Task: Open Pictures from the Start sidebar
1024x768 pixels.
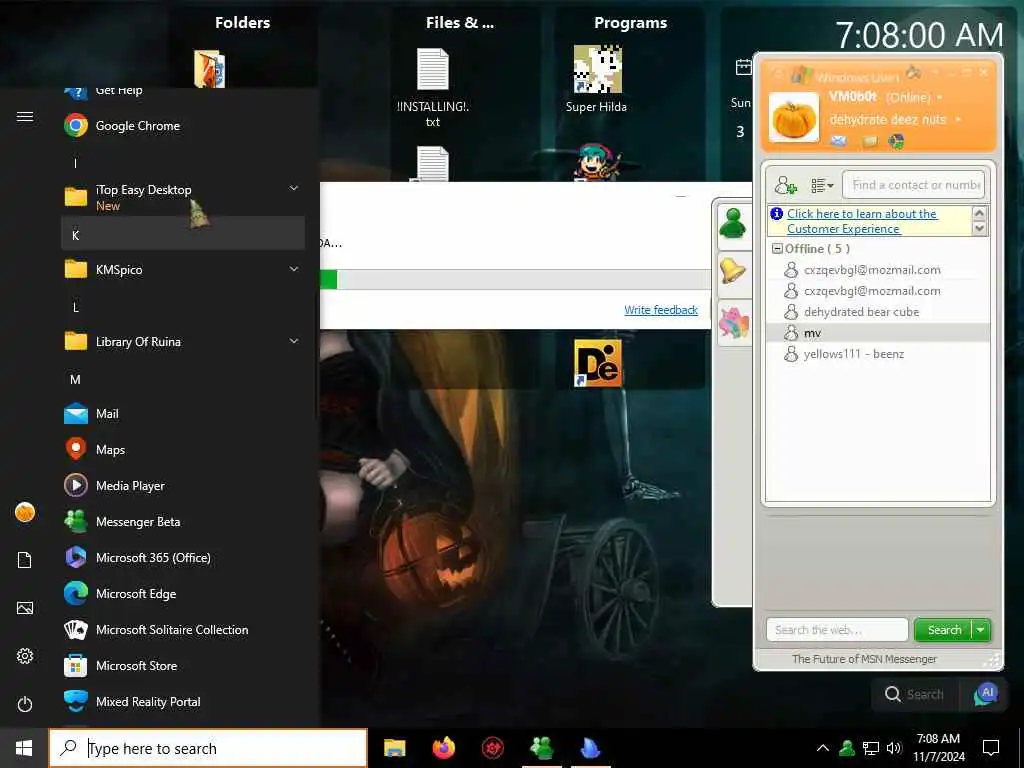Action: [25, 608]
